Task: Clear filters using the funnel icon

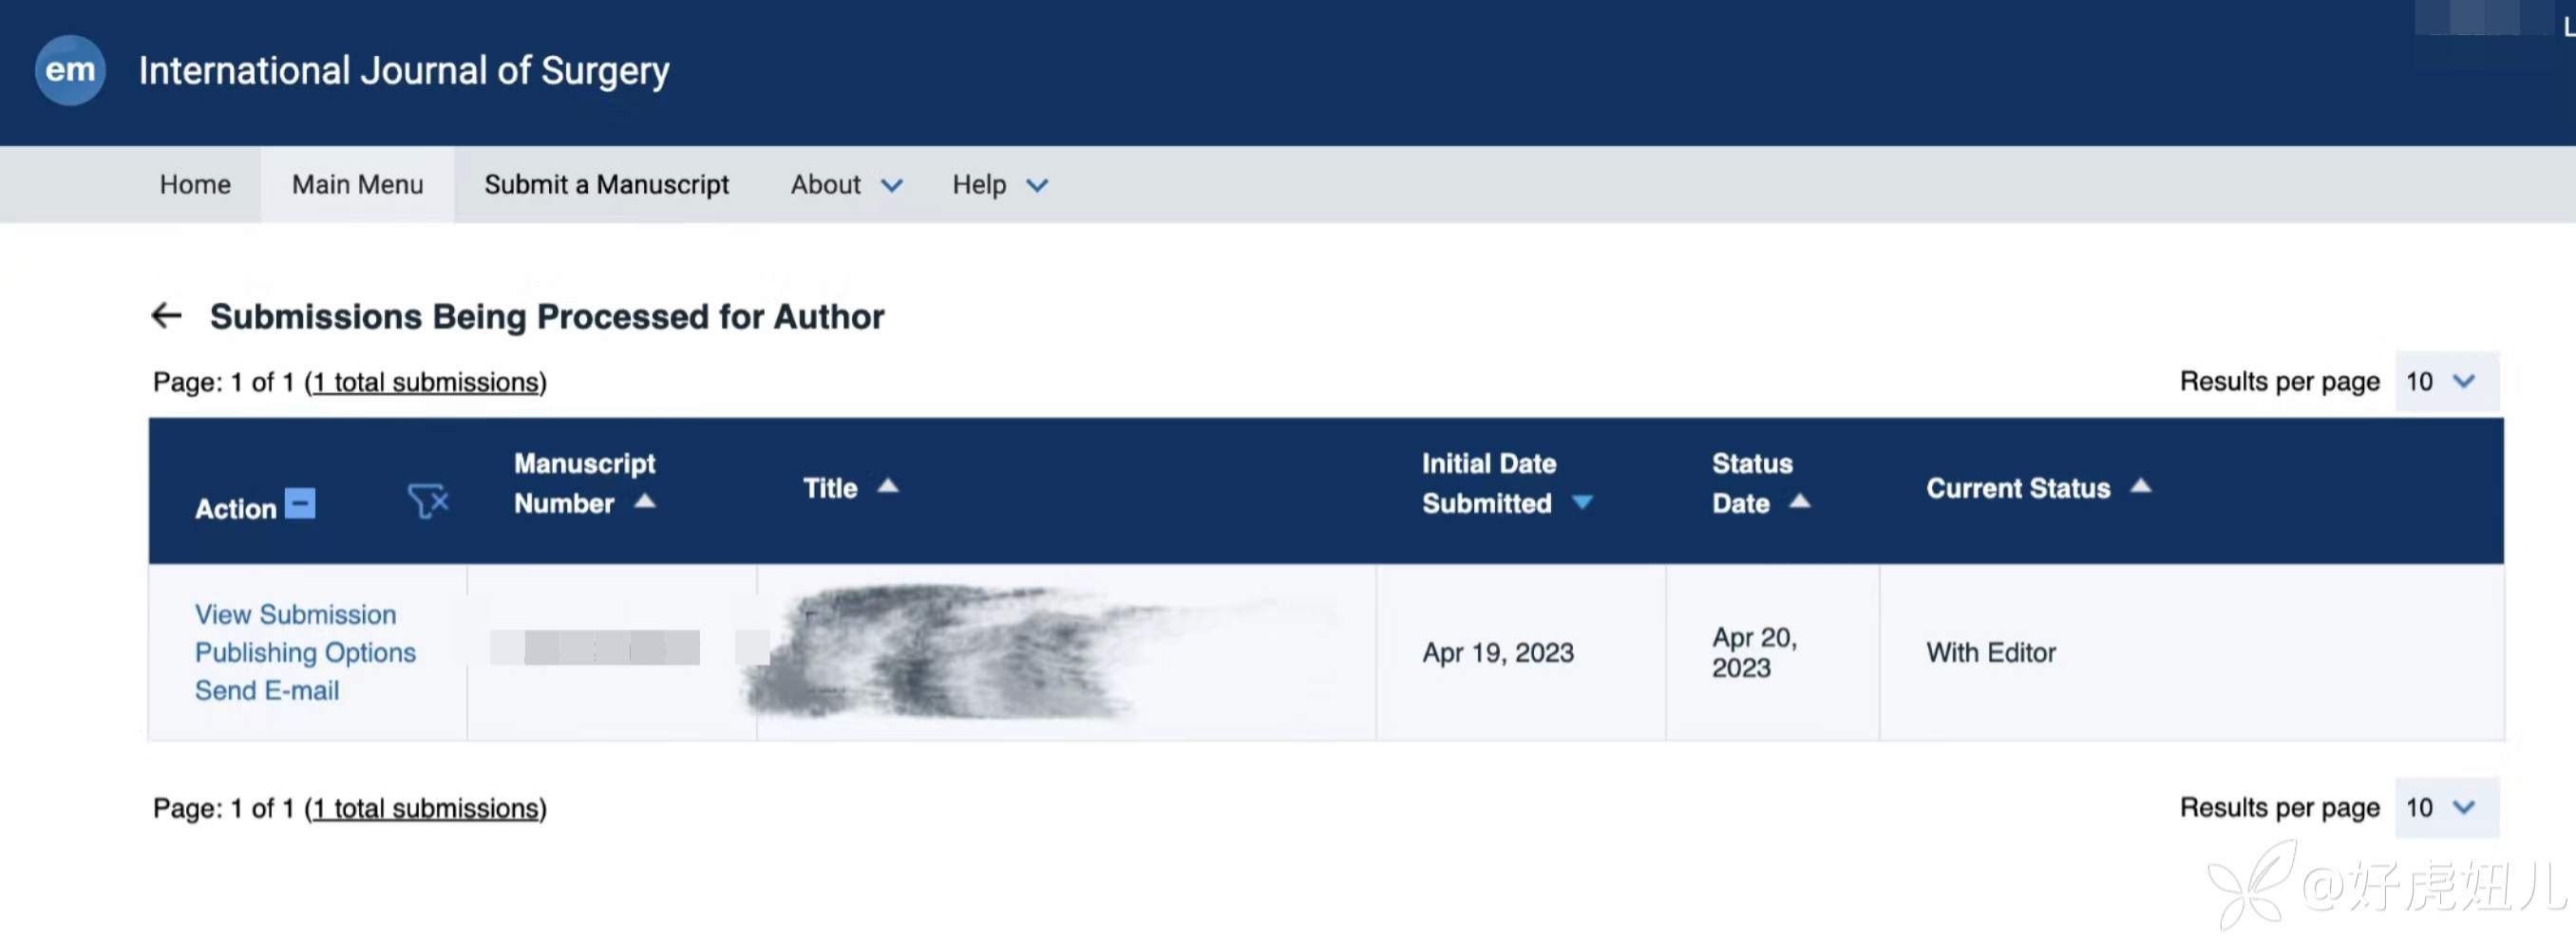Action: tap(428, 500)
